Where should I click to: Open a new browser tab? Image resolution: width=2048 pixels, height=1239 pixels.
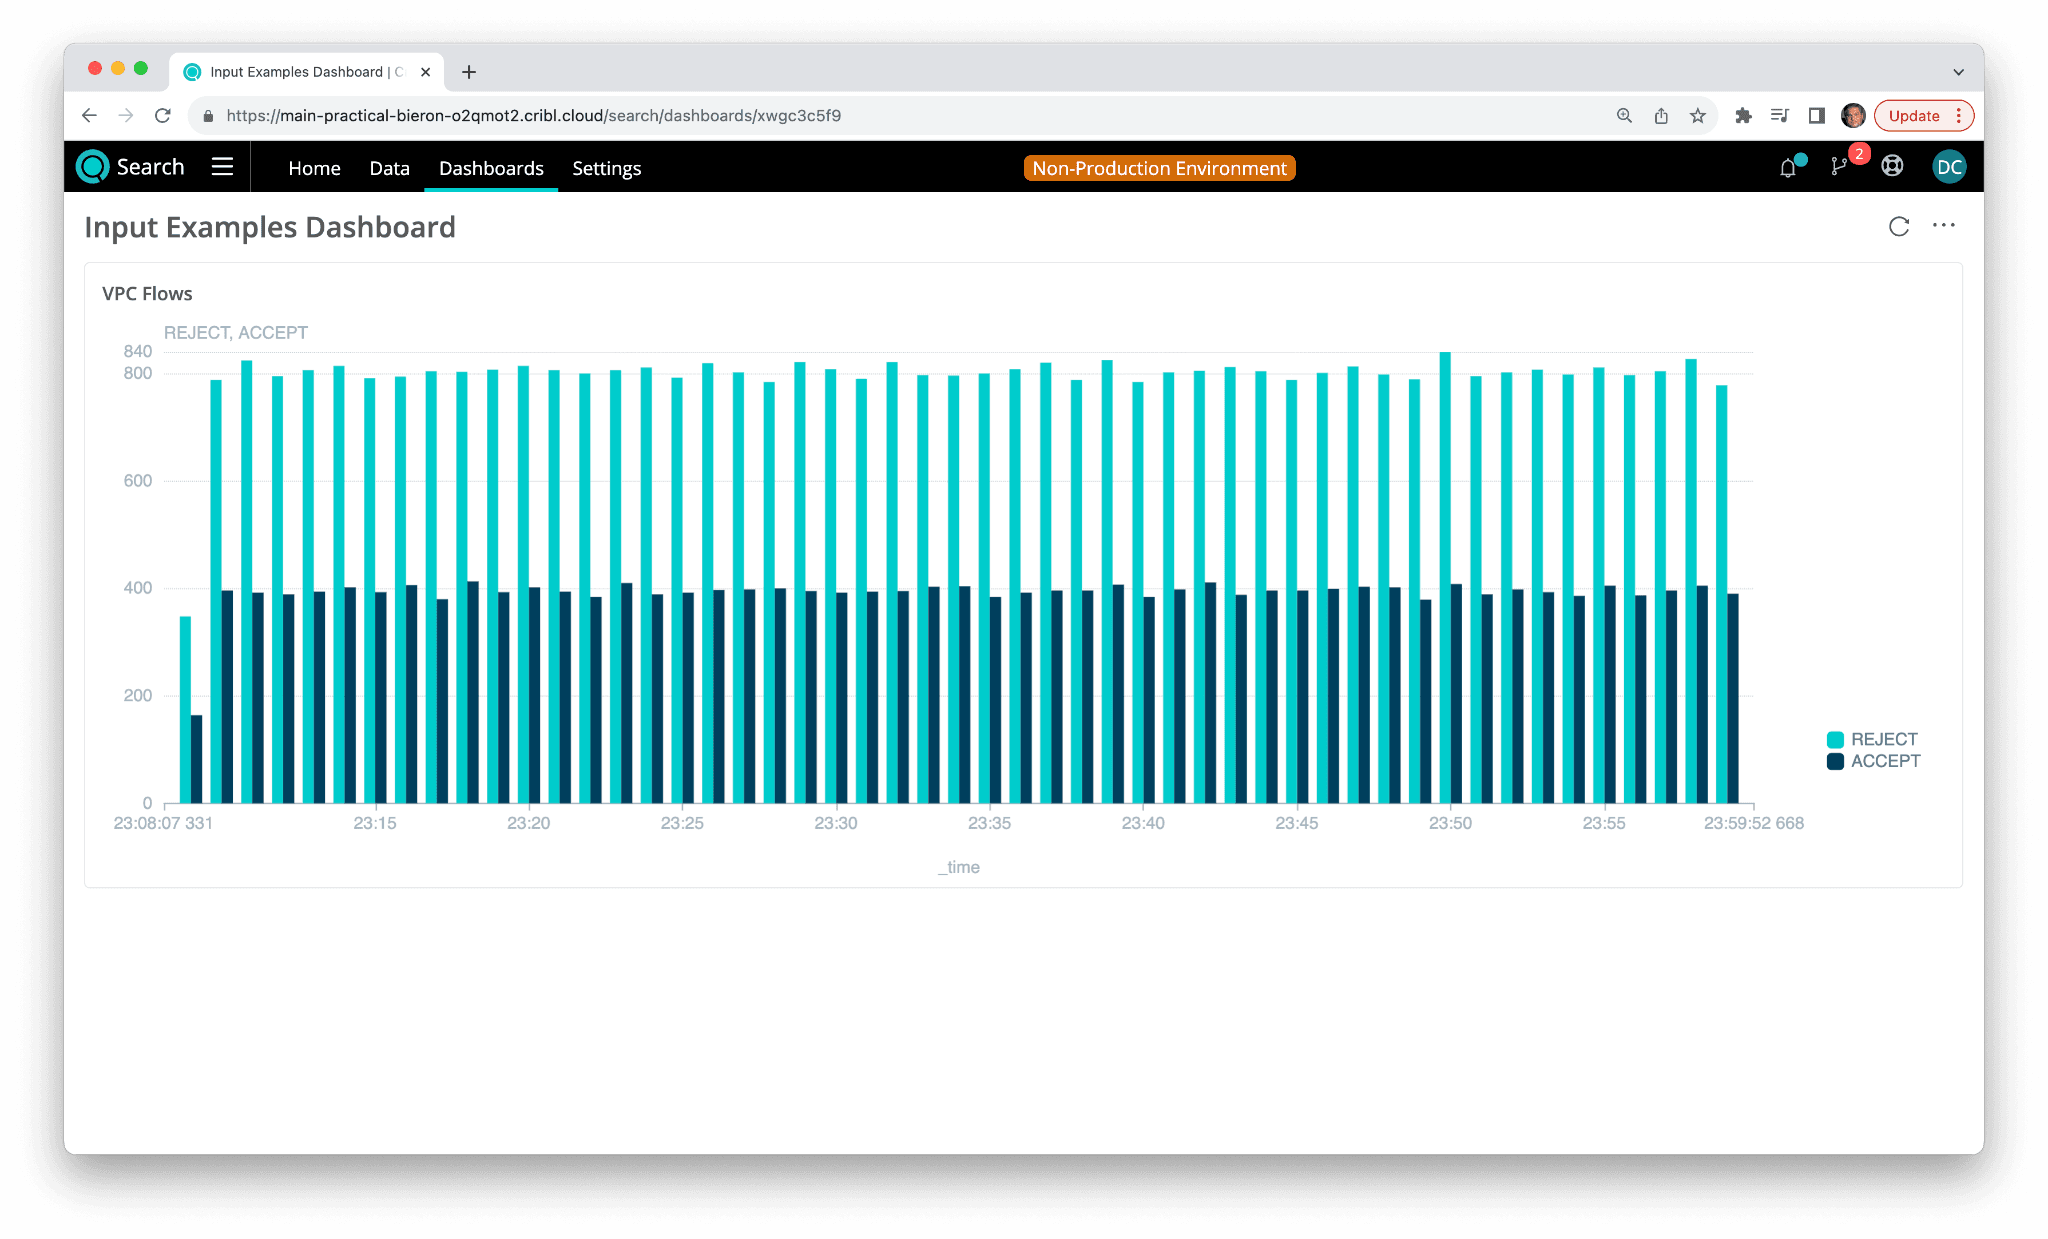coord(468,72)
